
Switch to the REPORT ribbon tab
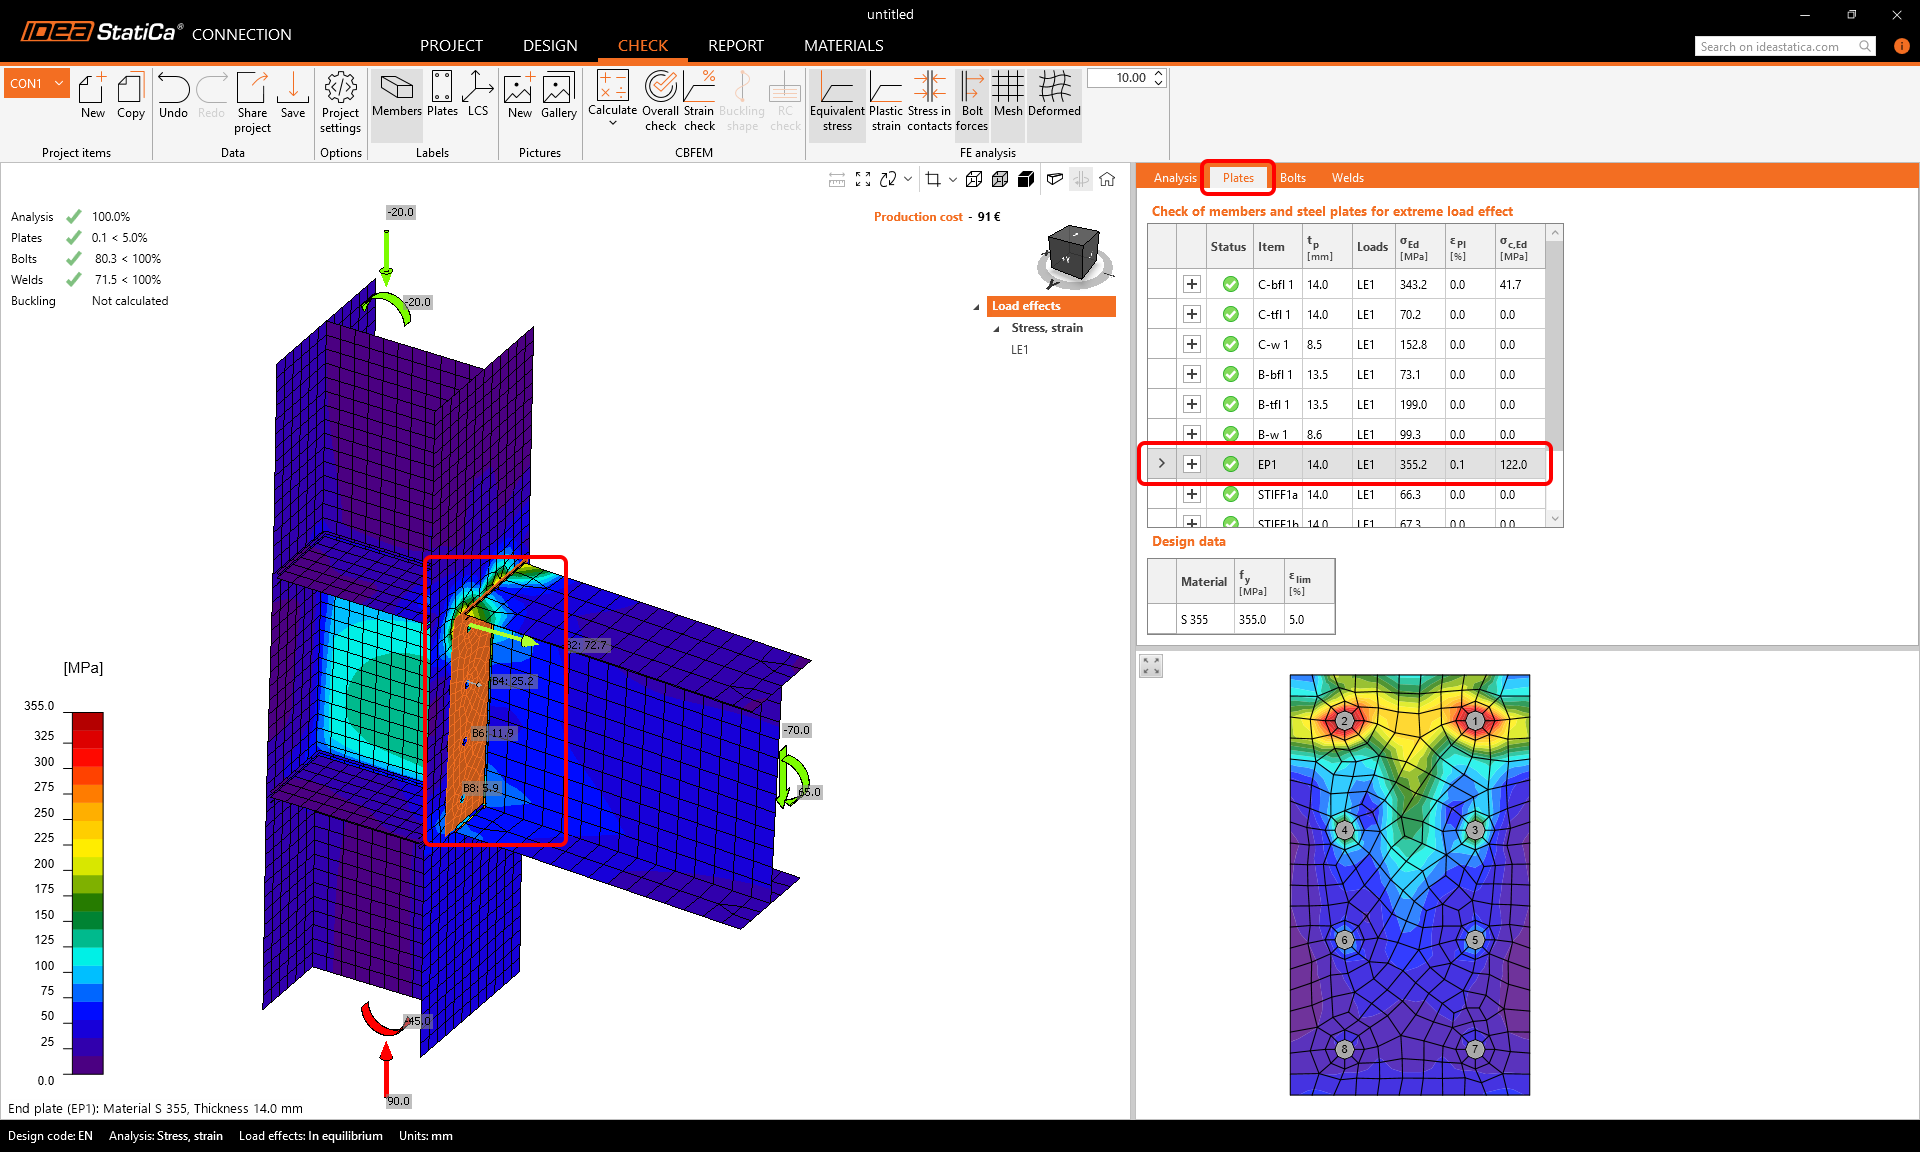pos(735,45)
